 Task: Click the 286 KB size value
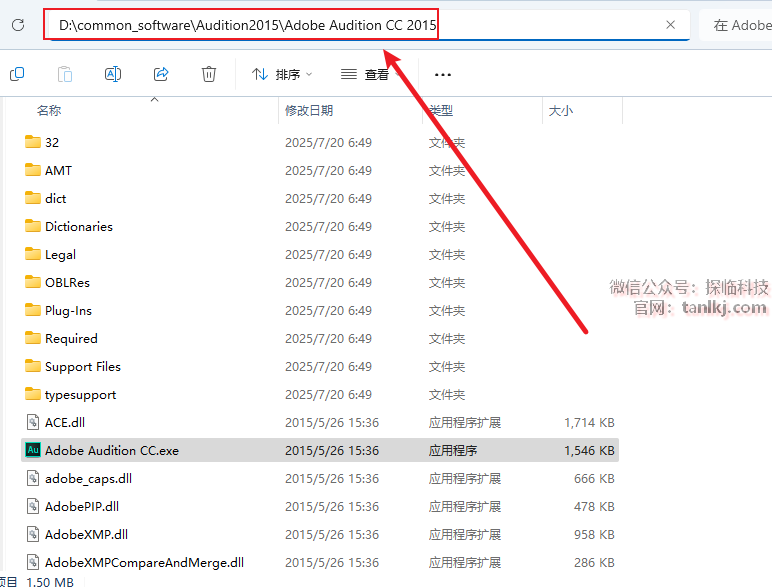(594, 563)
